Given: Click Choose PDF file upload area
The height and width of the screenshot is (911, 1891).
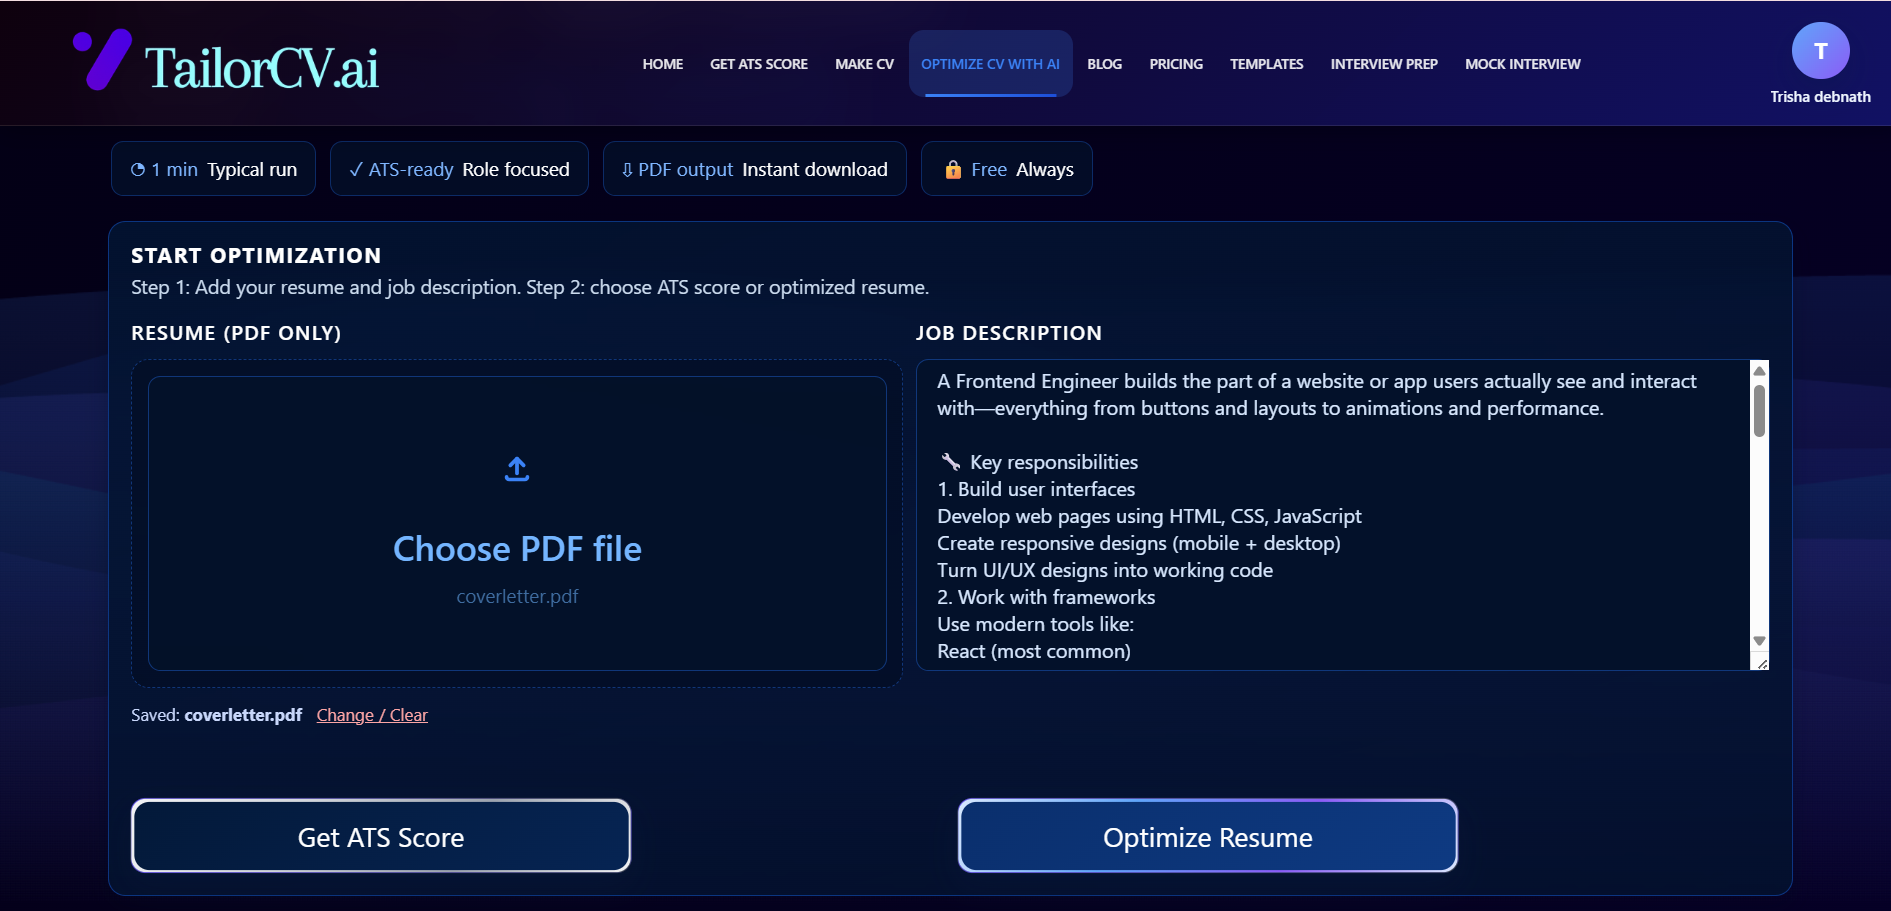Looking at the screenshot, I should click(x=517, y=523).
